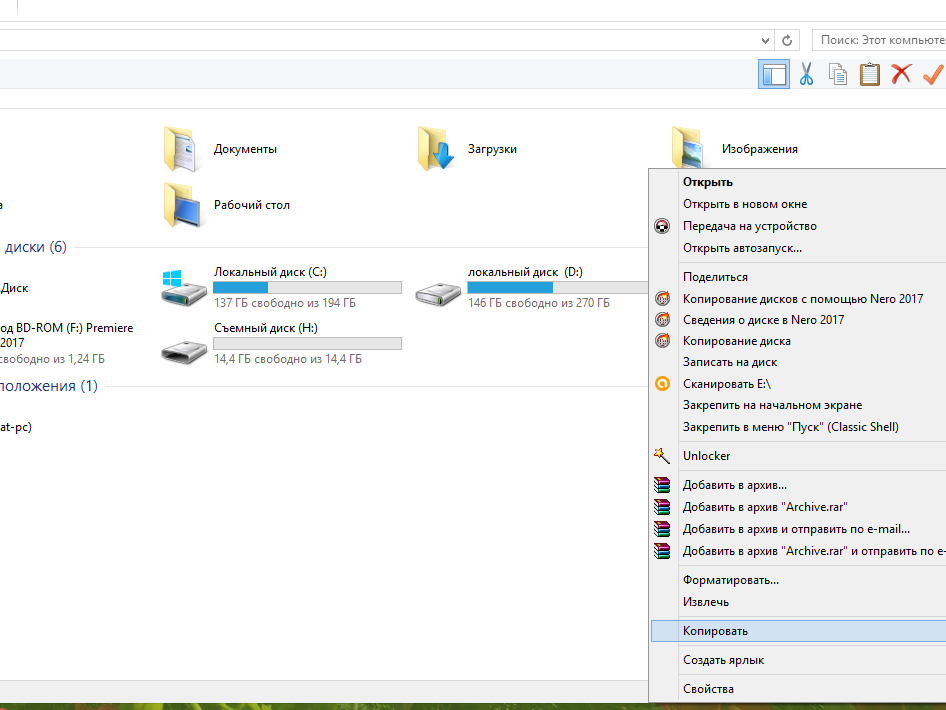The height and width of the screenshot is (710, 946).
Task: Collapse the положения (1) group header
Action: tap(48, 386)
